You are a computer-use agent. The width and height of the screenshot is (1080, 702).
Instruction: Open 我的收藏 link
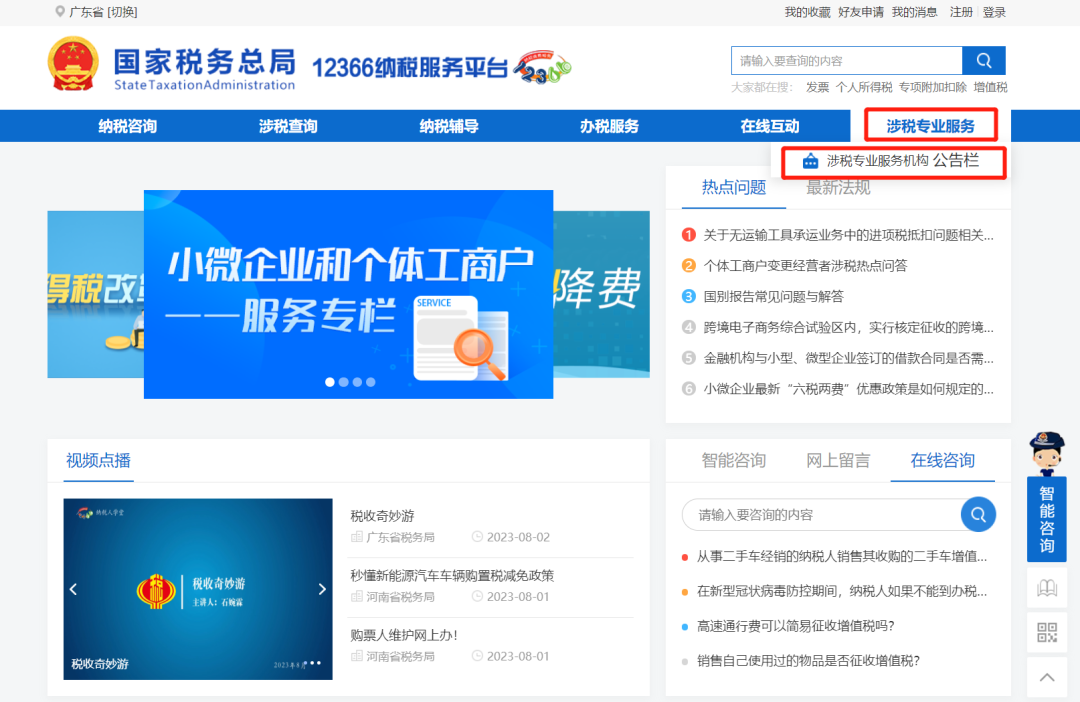(807, 12)
